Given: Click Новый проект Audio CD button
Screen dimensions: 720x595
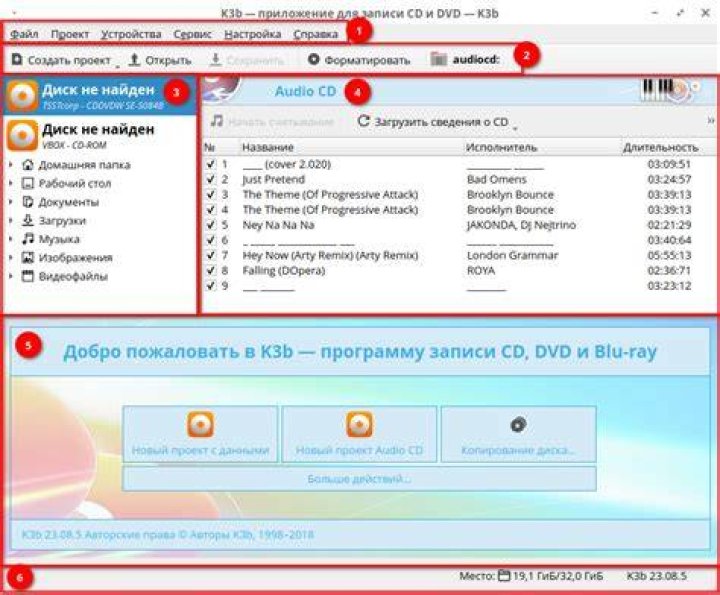Looking at the screenshot, I should point(359,434).
